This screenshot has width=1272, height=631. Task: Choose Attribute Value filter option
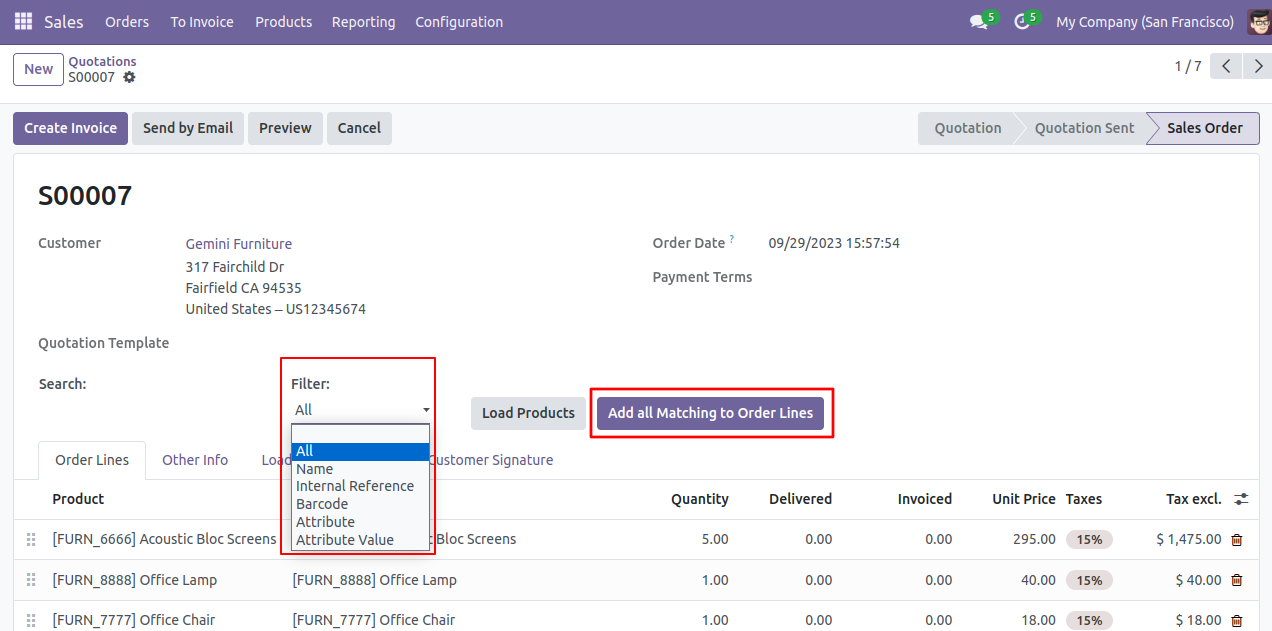point(360,540)
